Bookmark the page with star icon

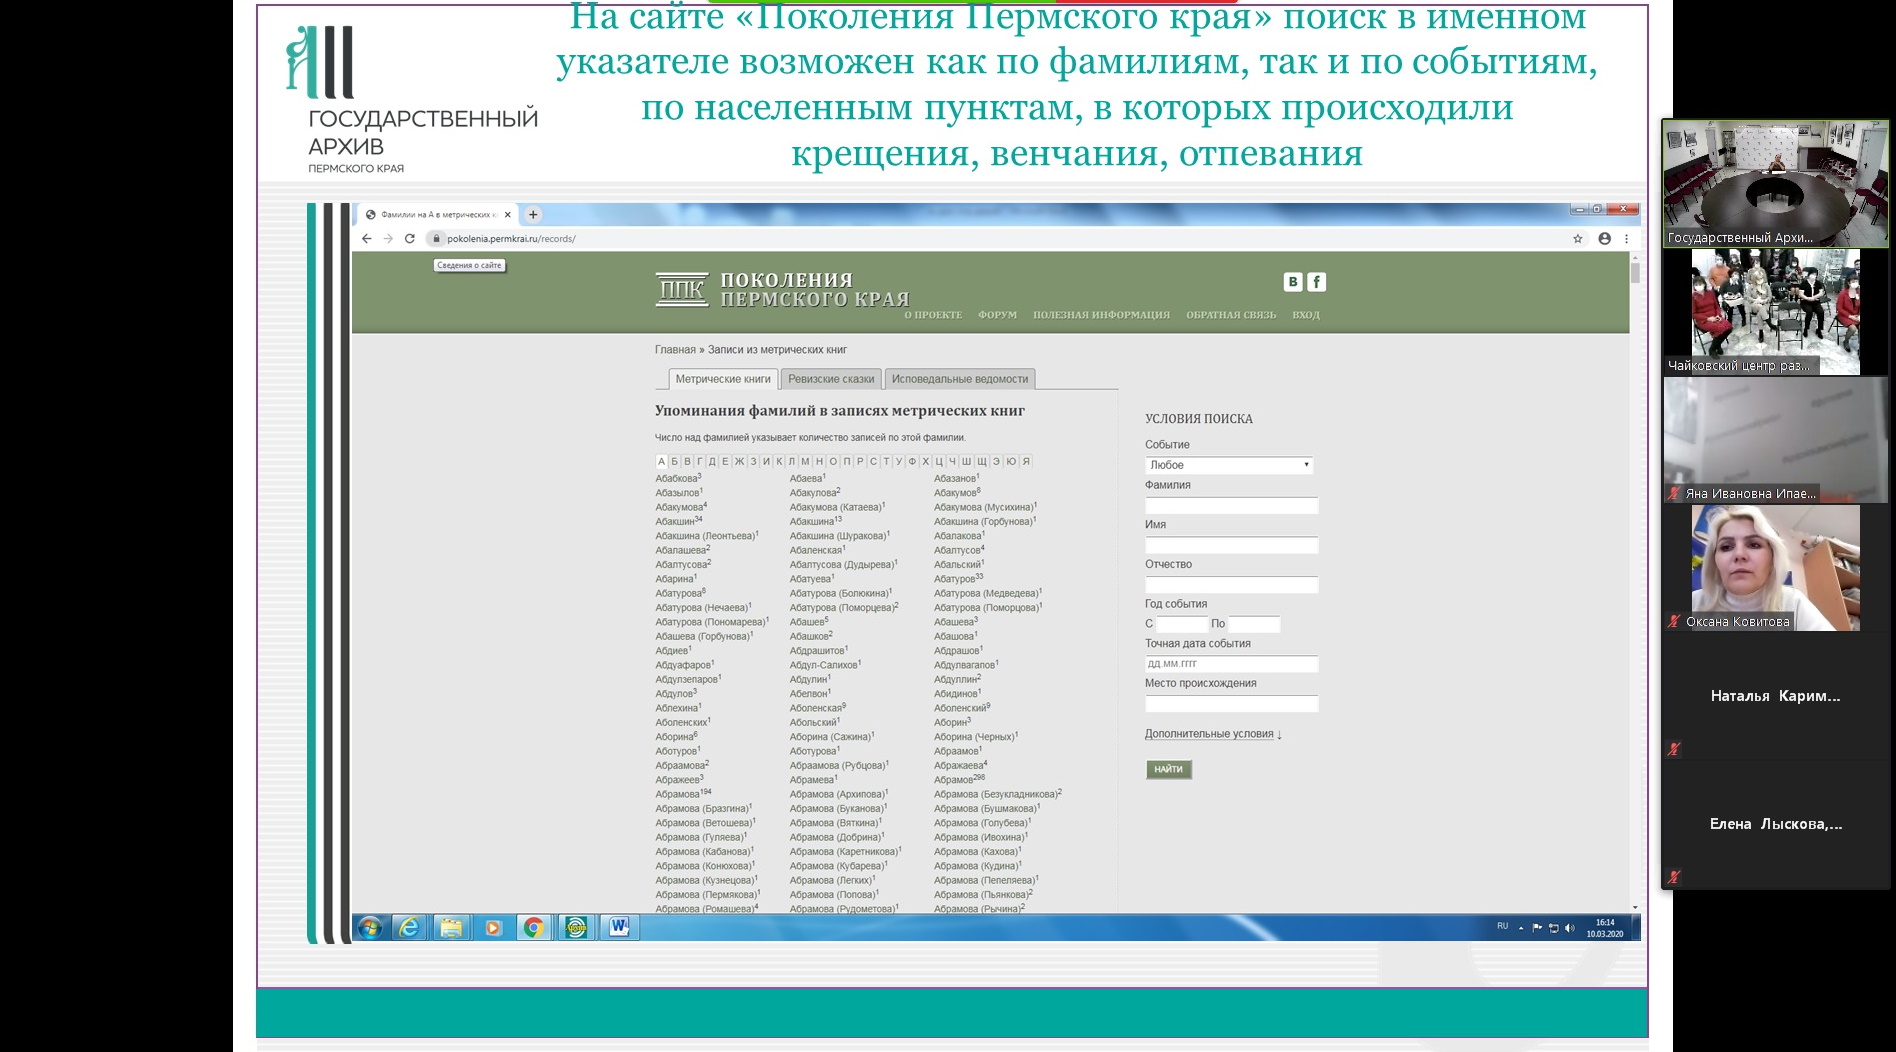1578,239
